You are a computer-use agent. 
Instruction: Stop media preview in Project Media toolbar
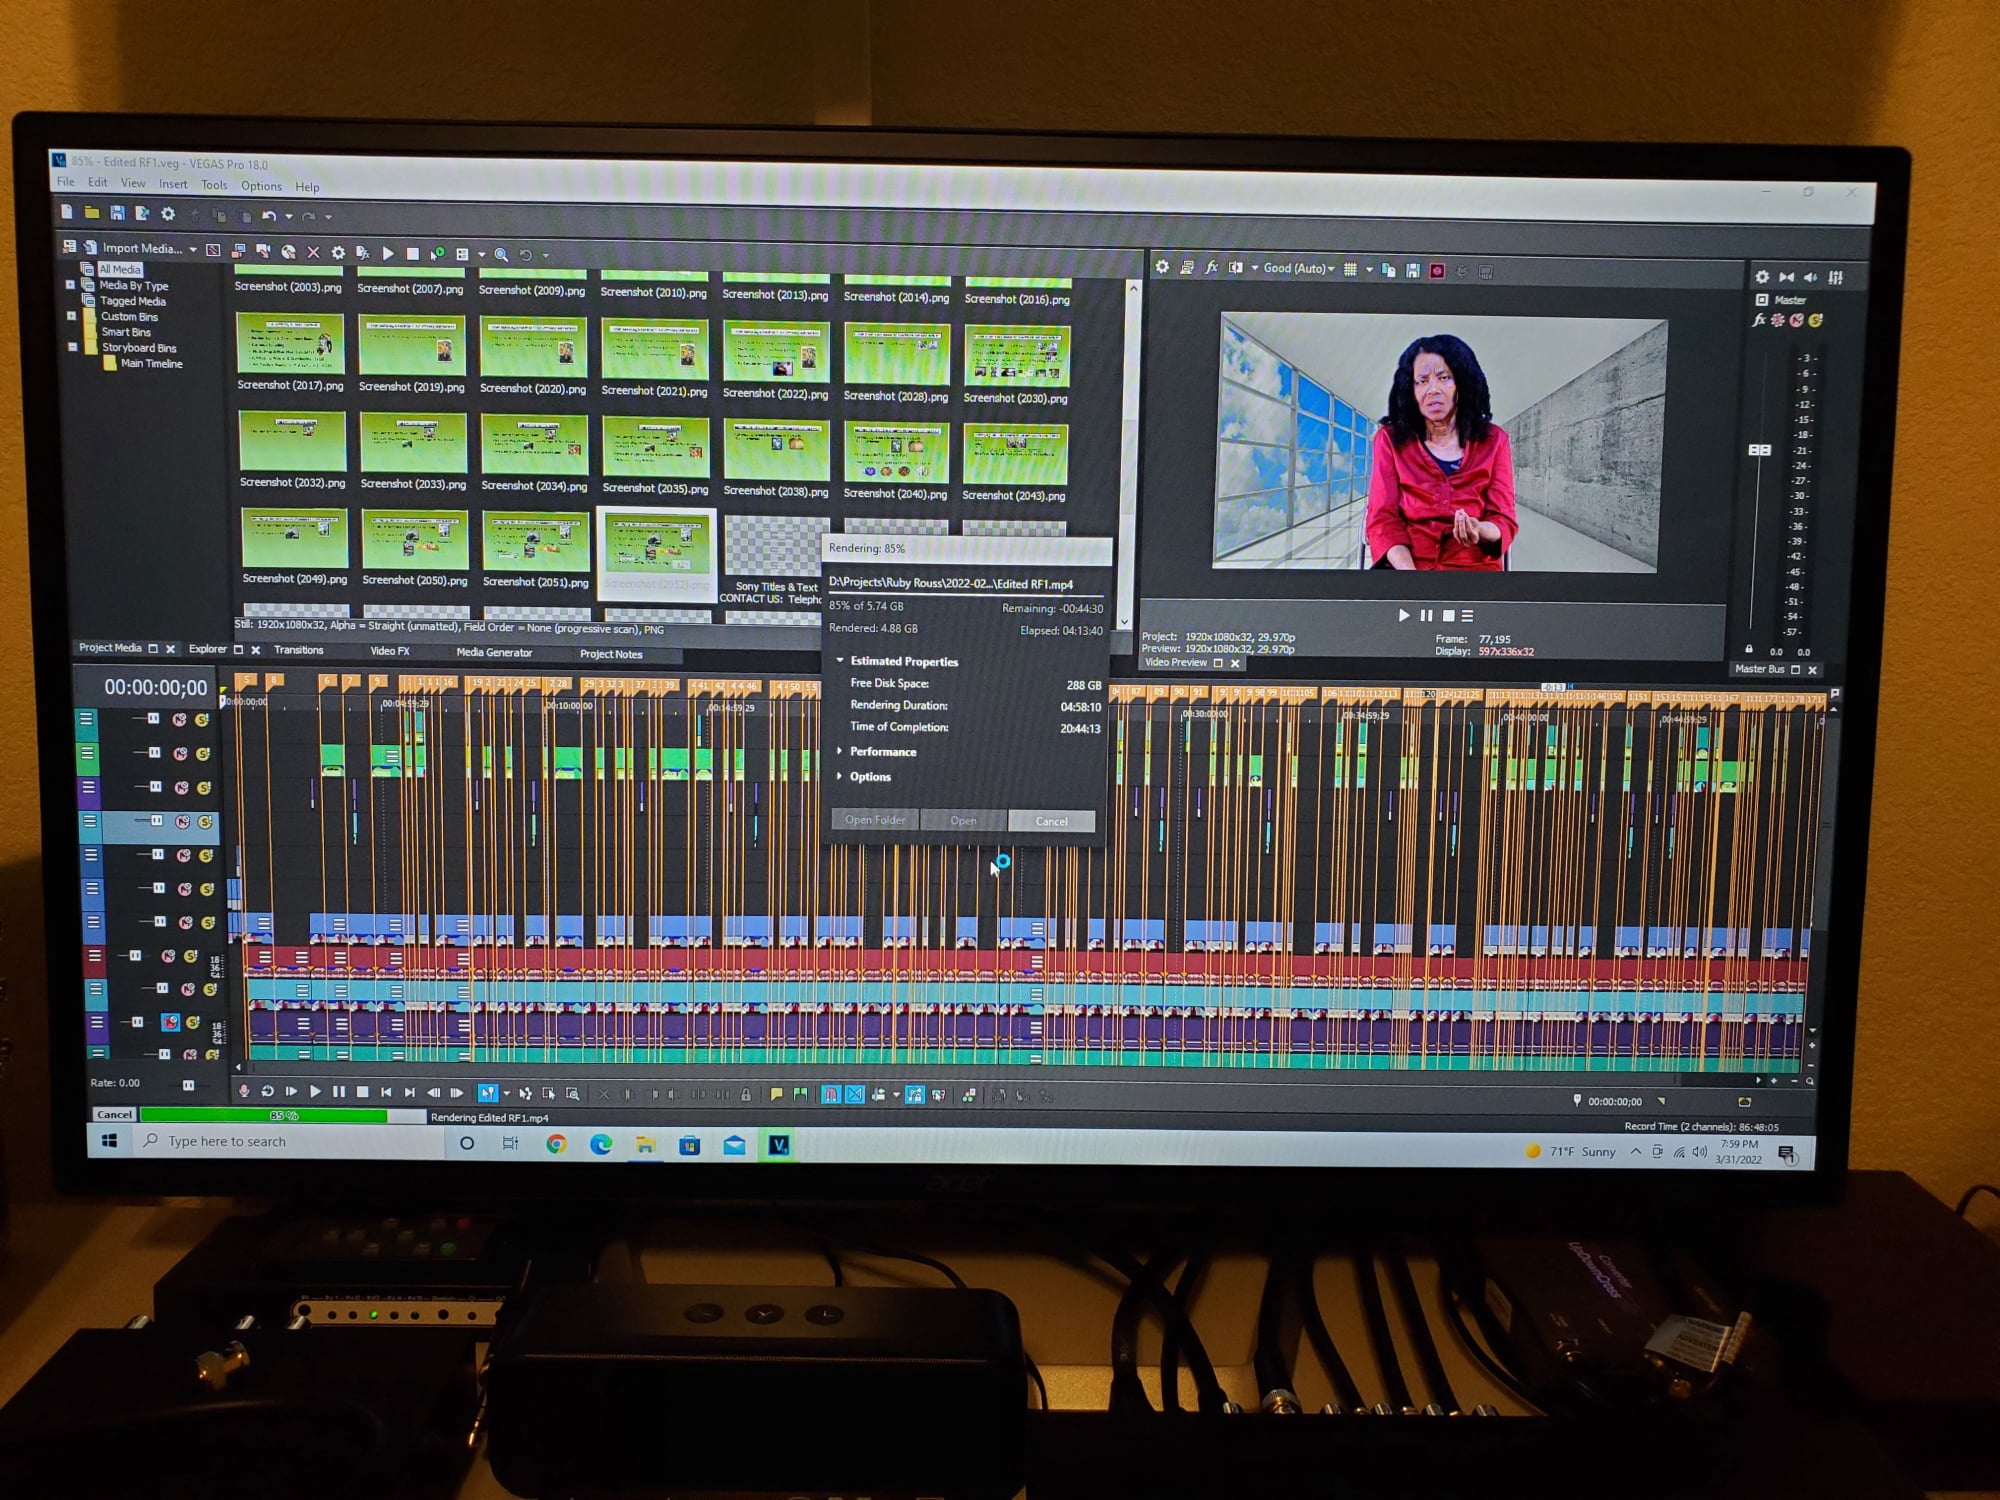[x=412, y=254]
